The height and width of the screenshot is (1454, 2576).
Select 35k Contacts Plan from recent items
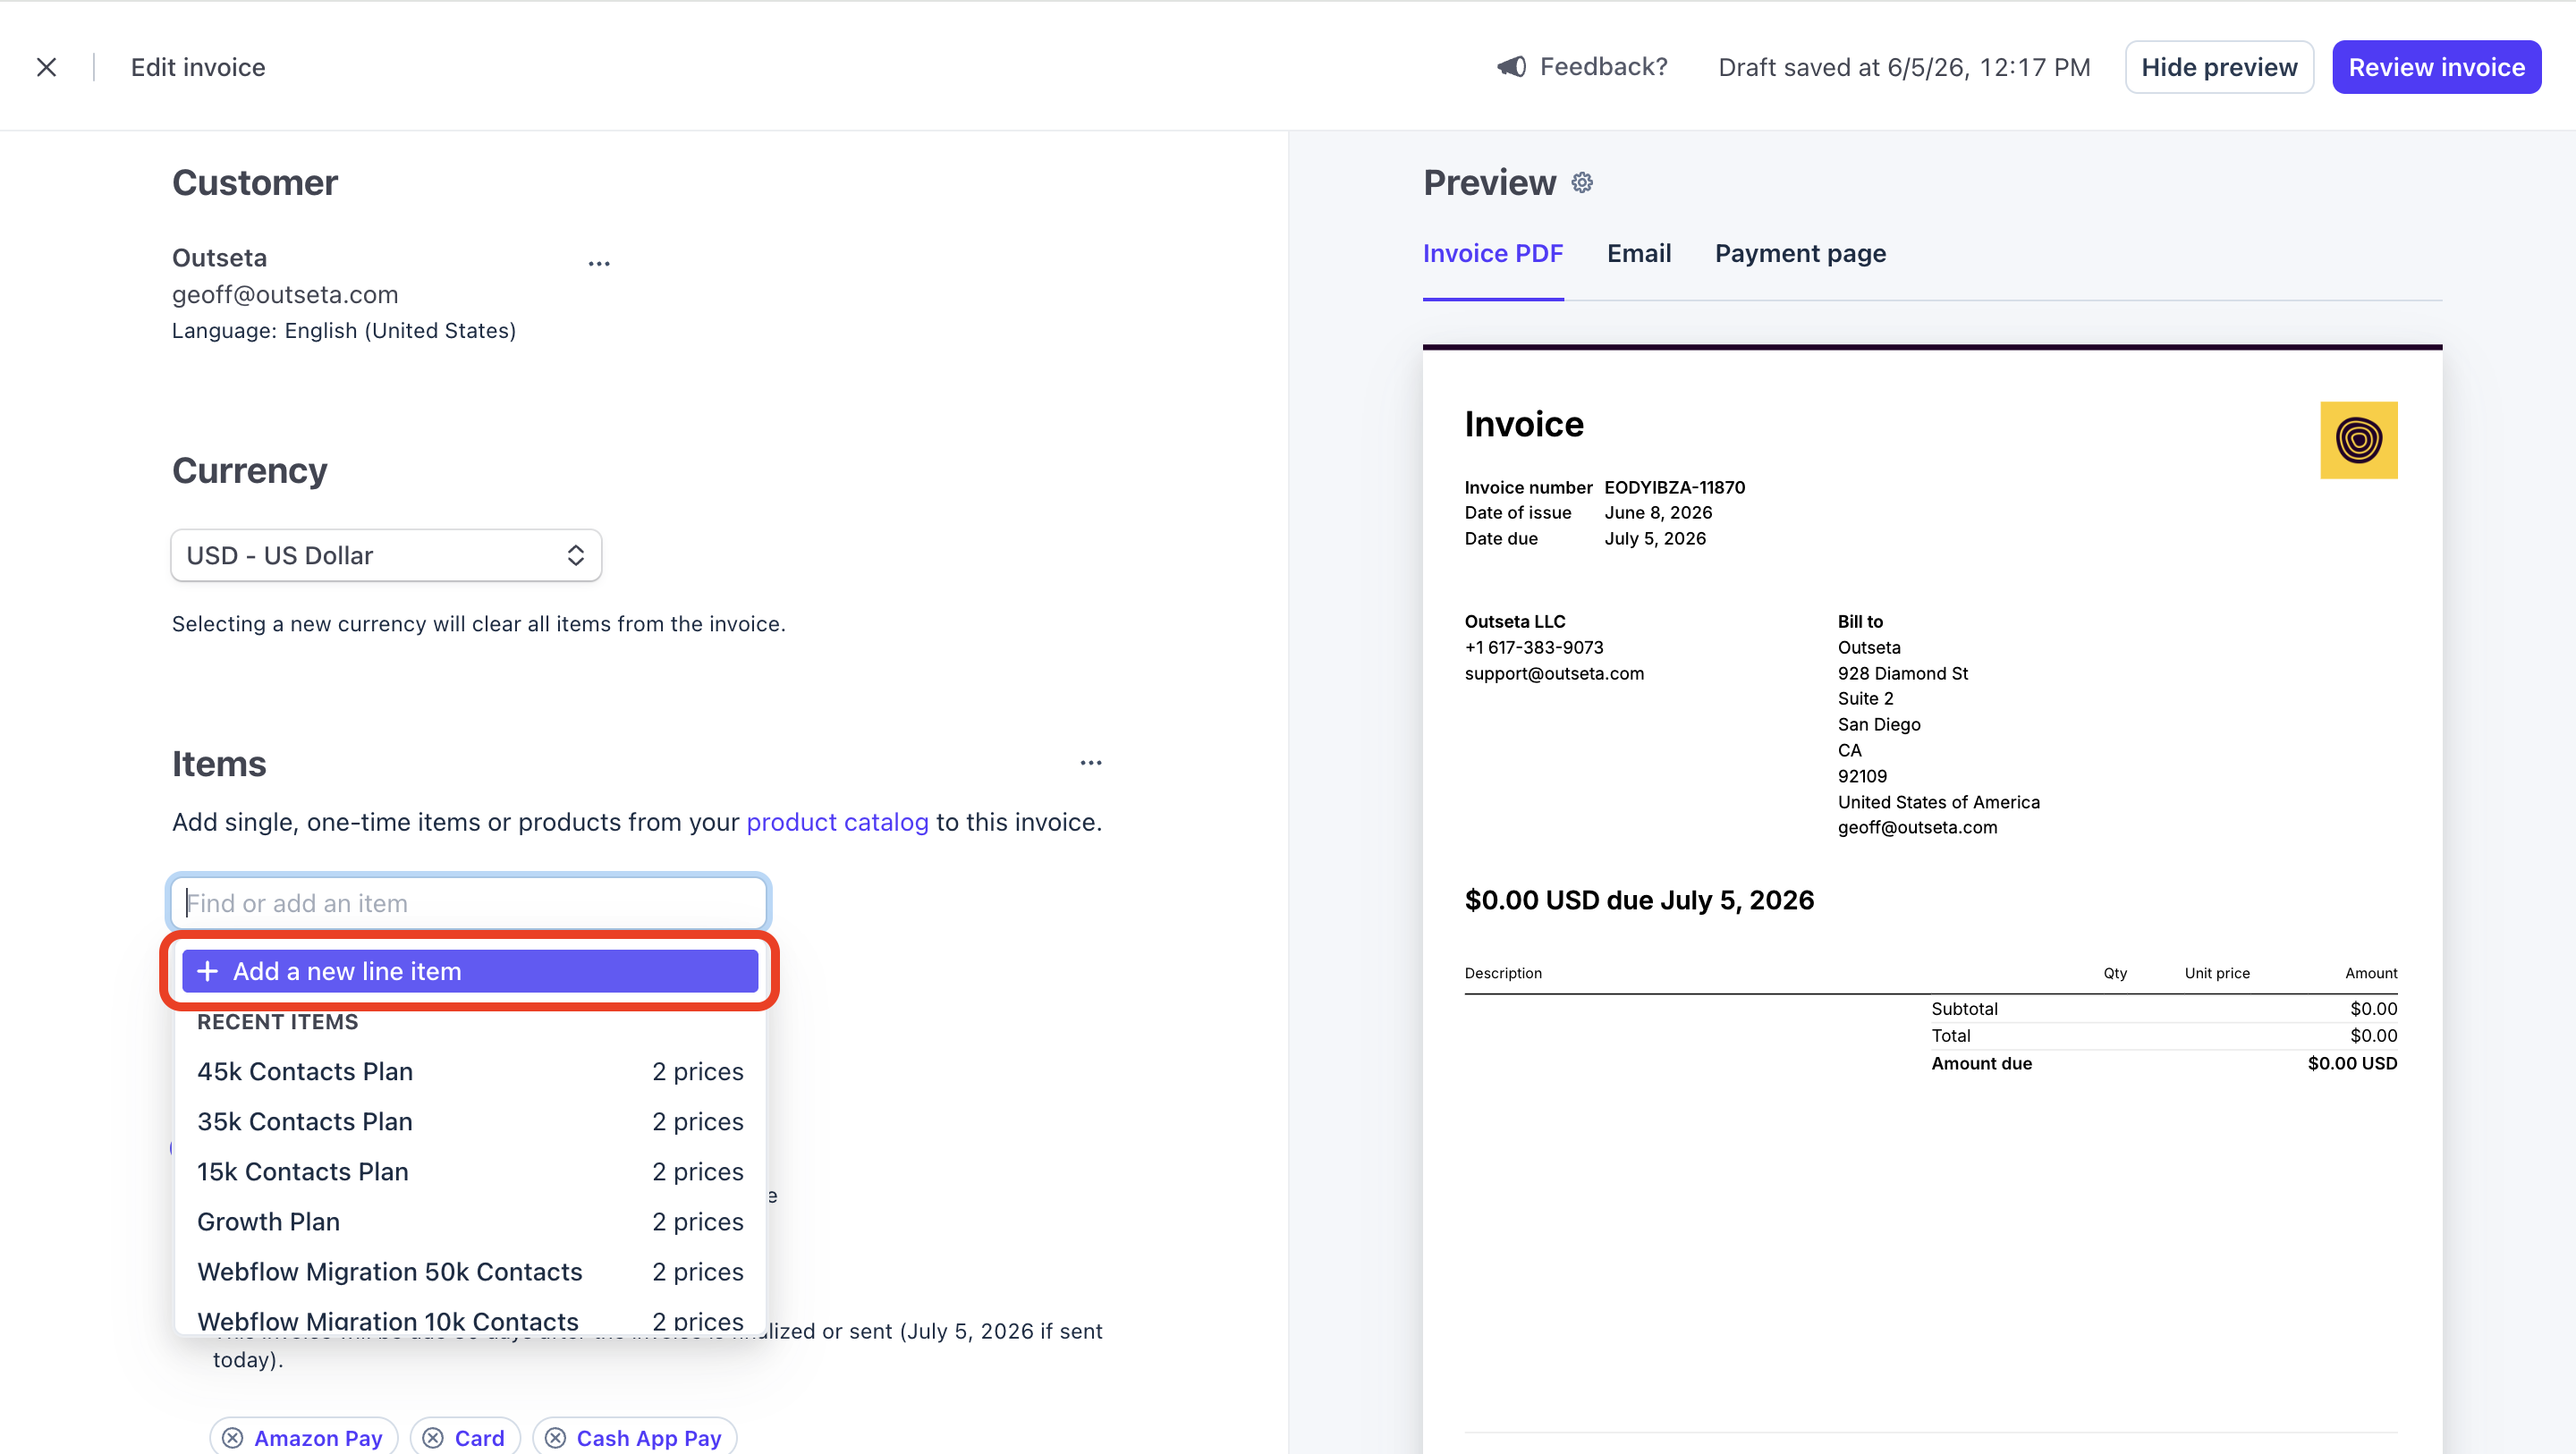click(470, 1121)
